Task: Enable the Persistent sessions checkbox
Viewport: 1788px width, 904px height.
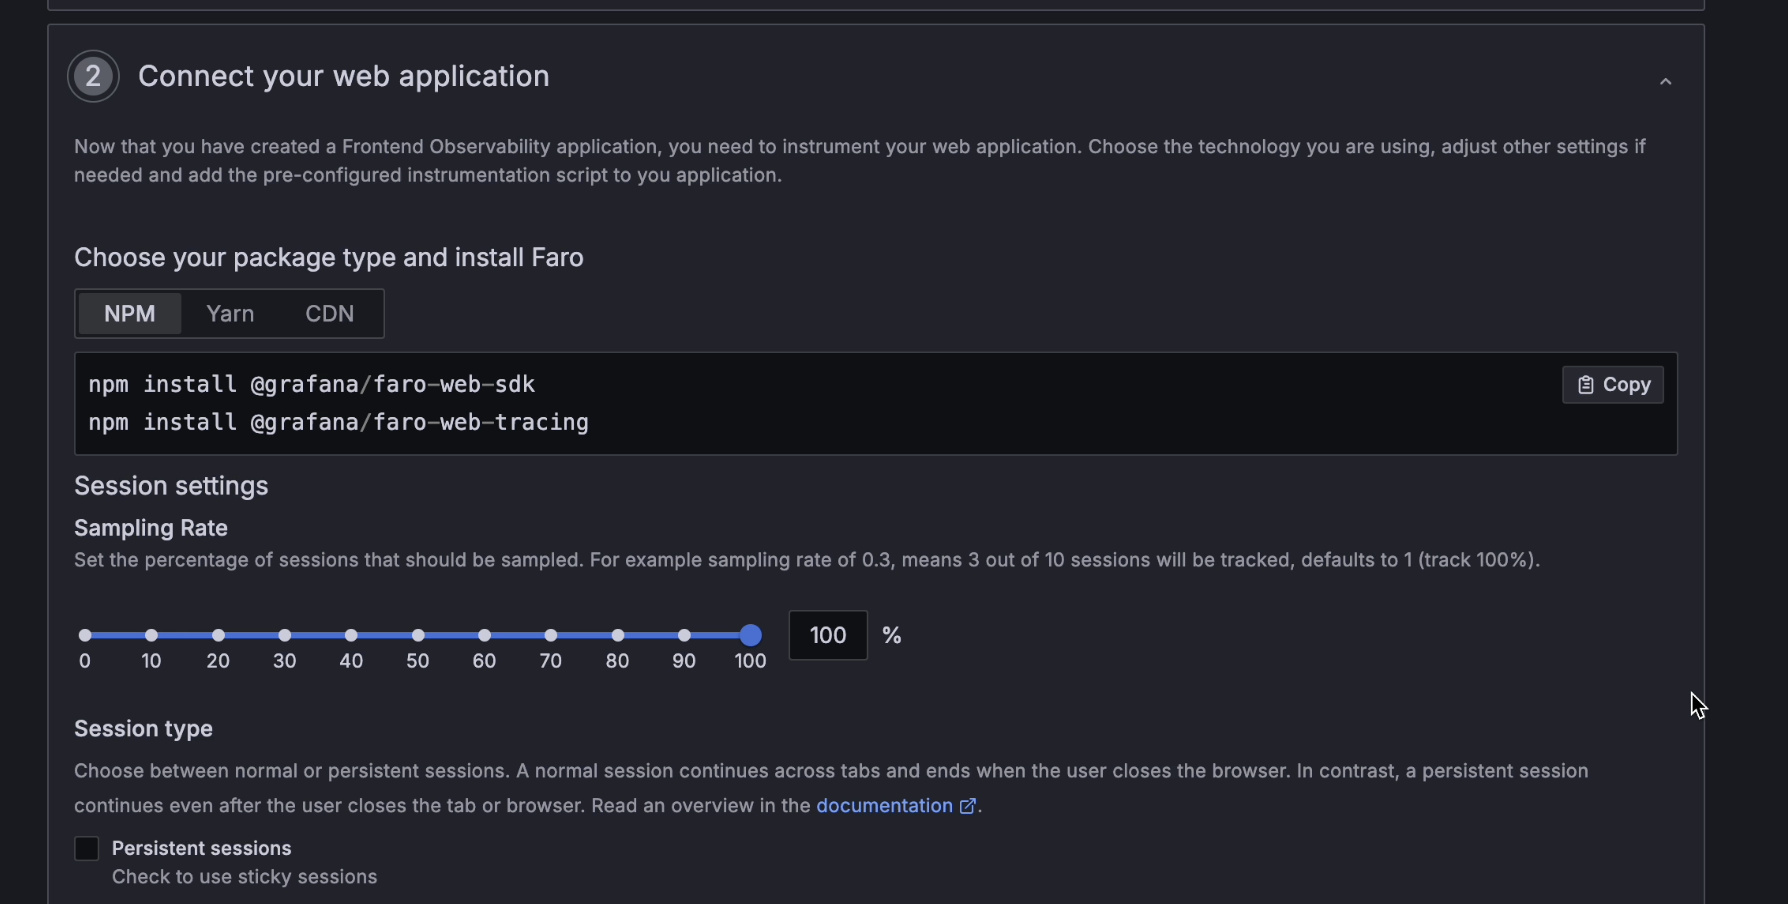Action: pos(87,849)
